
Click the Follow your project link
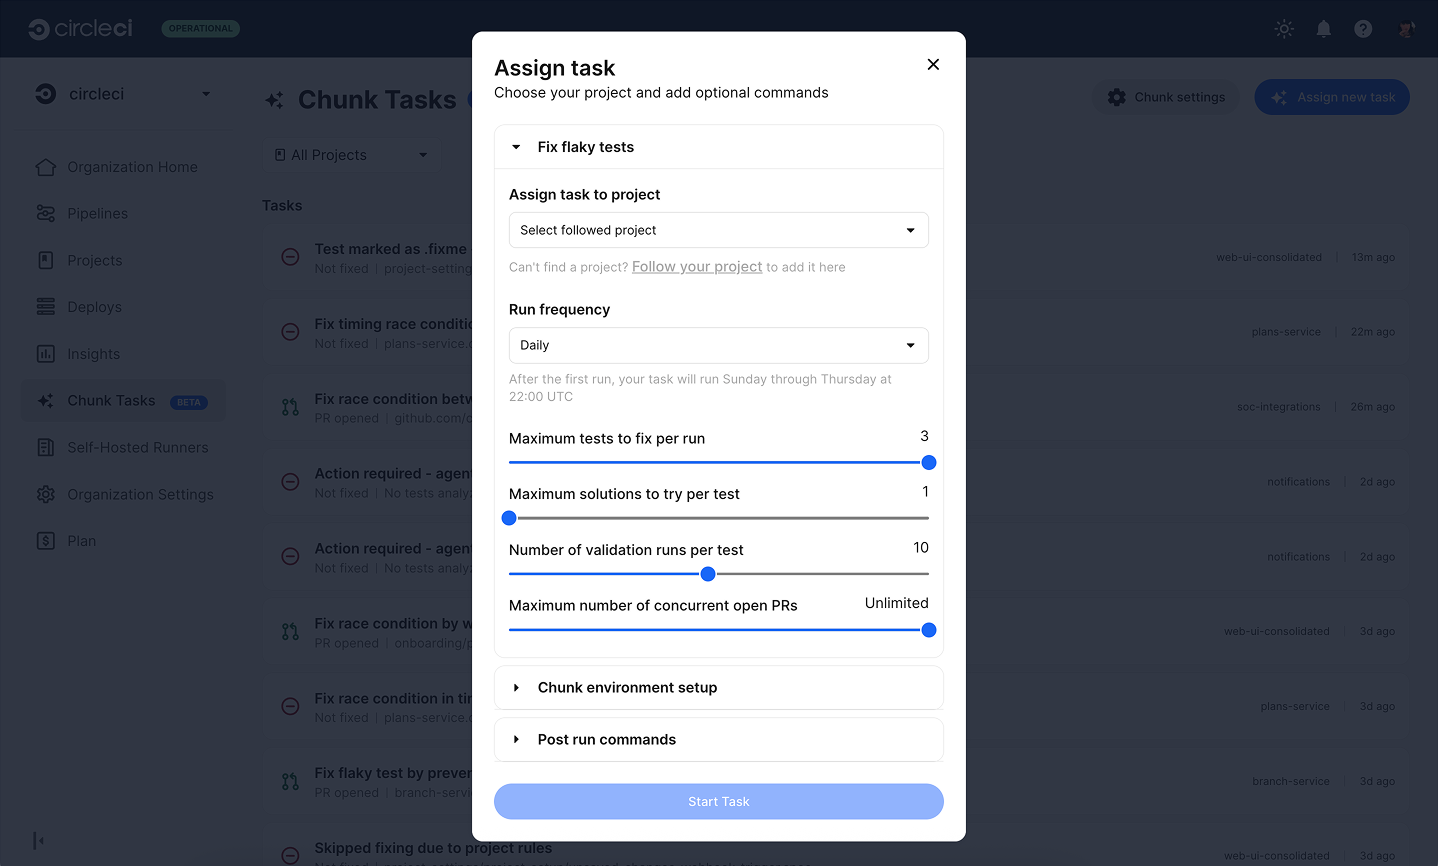(x=696, y=266)
